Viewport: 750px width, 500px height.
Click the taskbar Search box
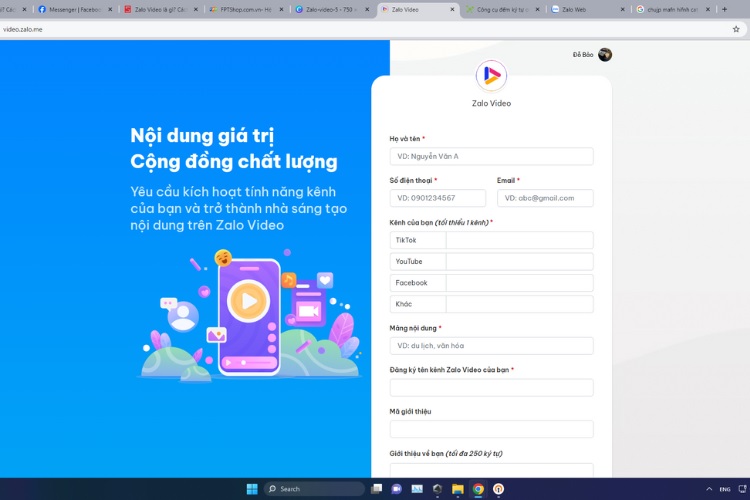314,489
